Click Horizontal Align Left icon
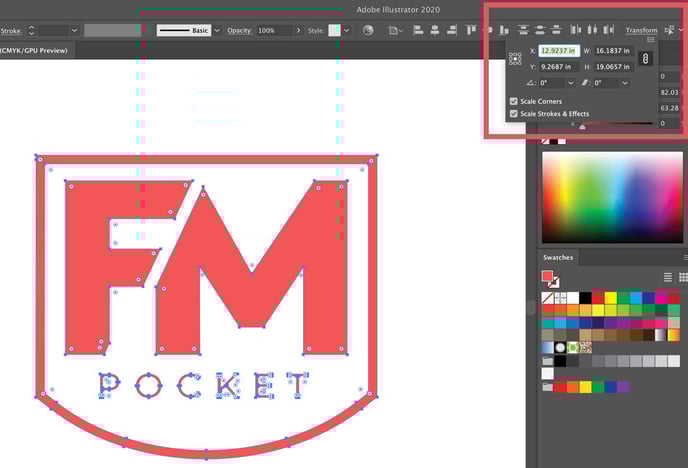The image size is (688, 468). click(418, 30)
